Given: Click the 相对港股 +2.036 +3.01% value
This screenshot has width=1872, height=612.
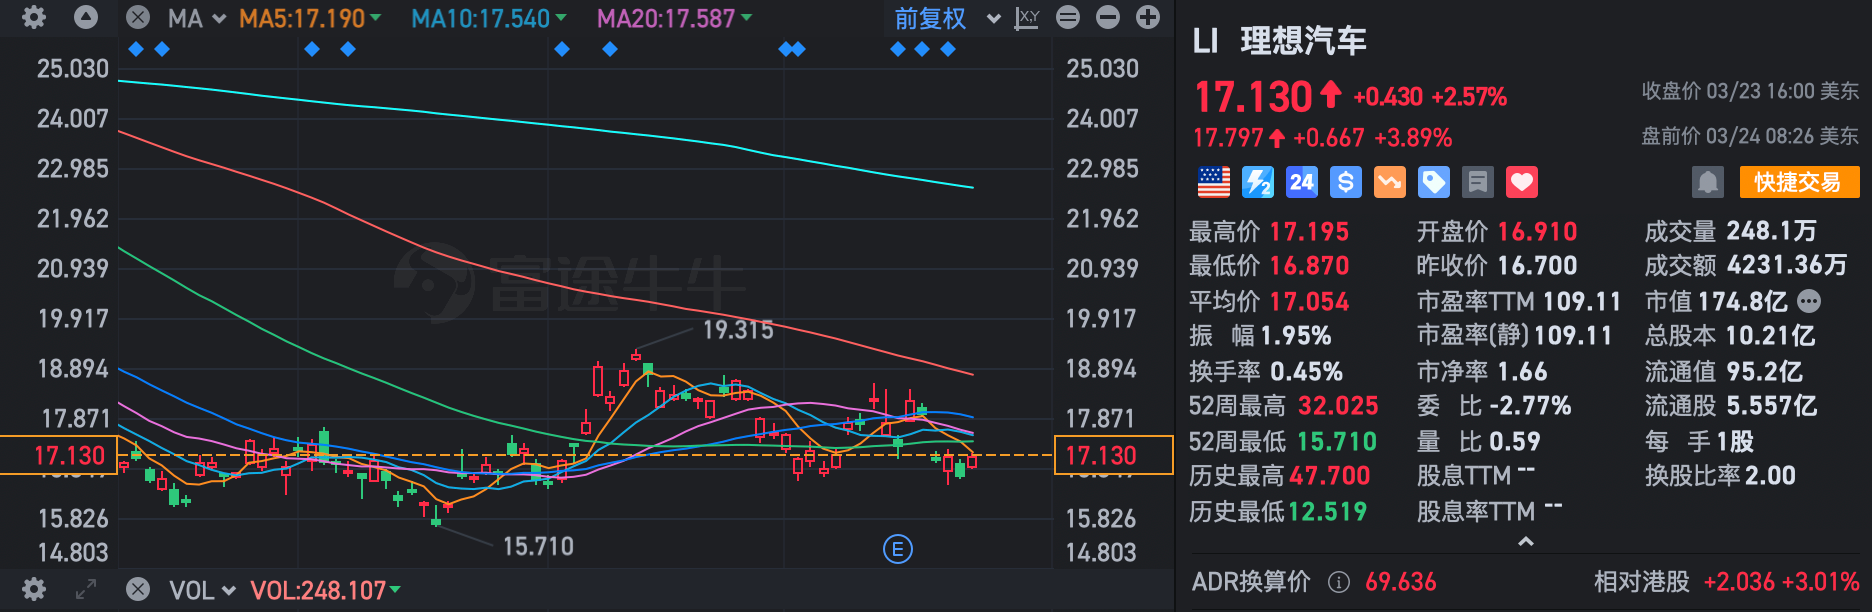Looking at the screenshot, I should [1781, 582].
